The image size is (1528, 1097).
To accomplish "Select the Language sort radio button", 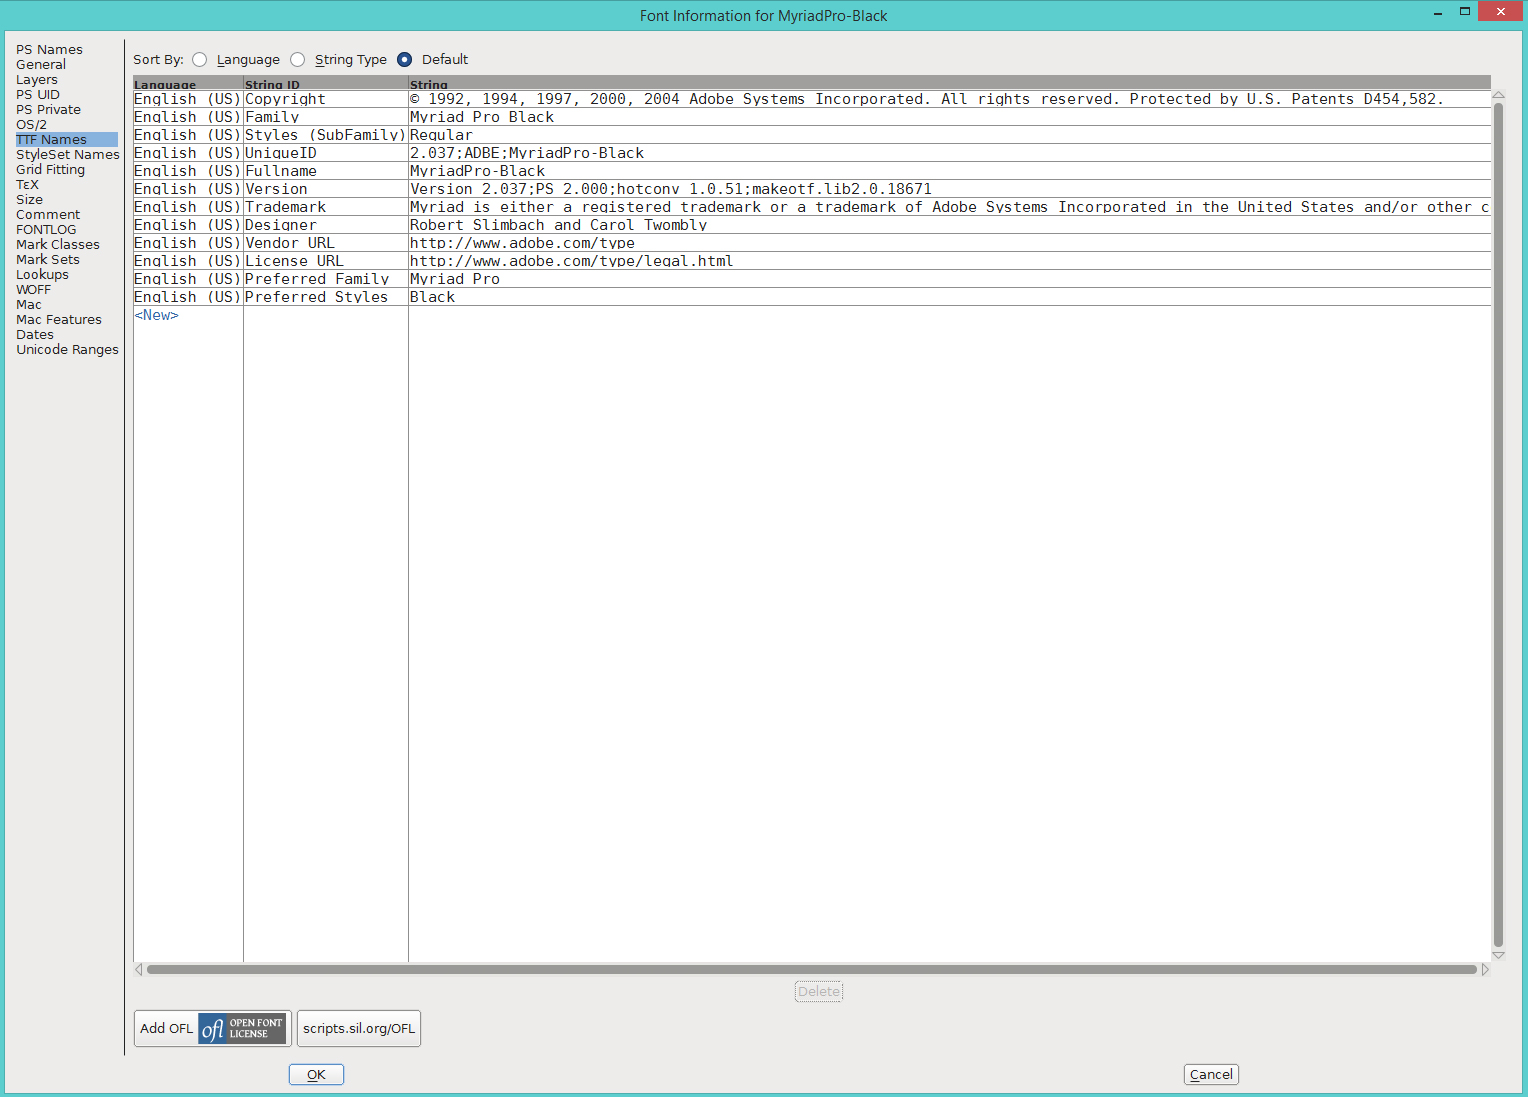I will (x=200, y=60).
